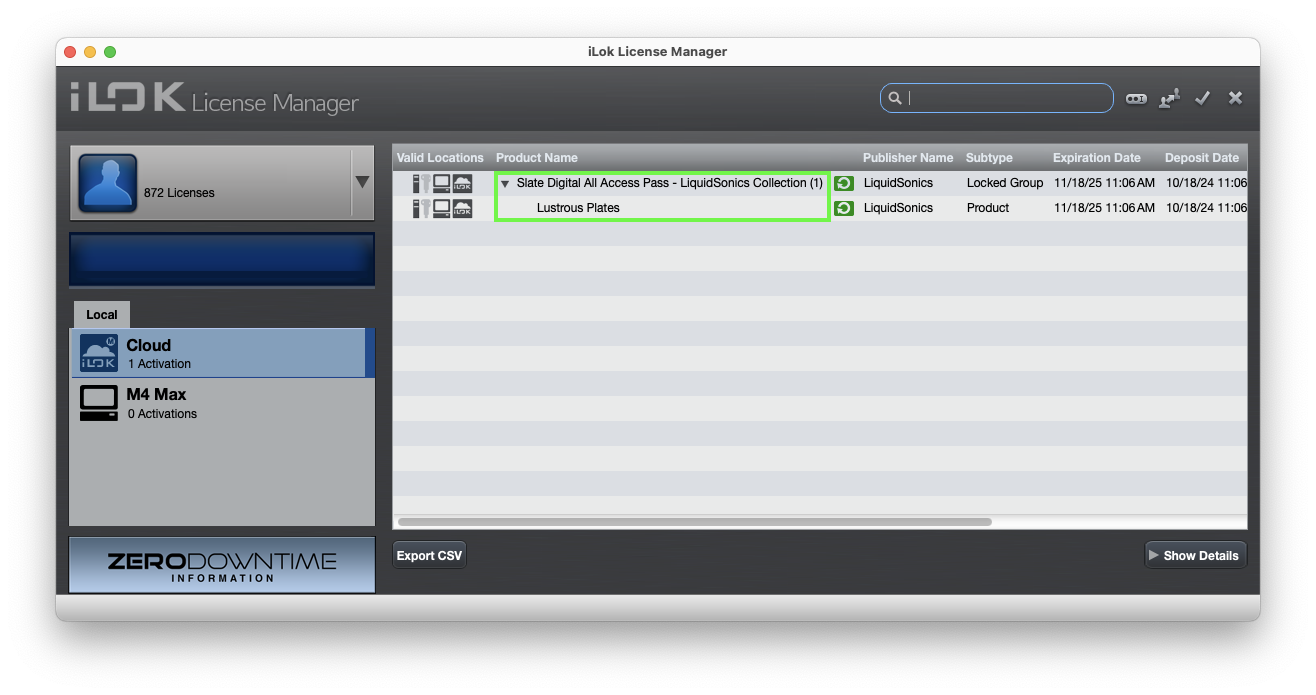The width and height of the screenshot is (1316, 695).
Task: Click expiration date in Lustrous Plates row
Action: click(1104, 208)
